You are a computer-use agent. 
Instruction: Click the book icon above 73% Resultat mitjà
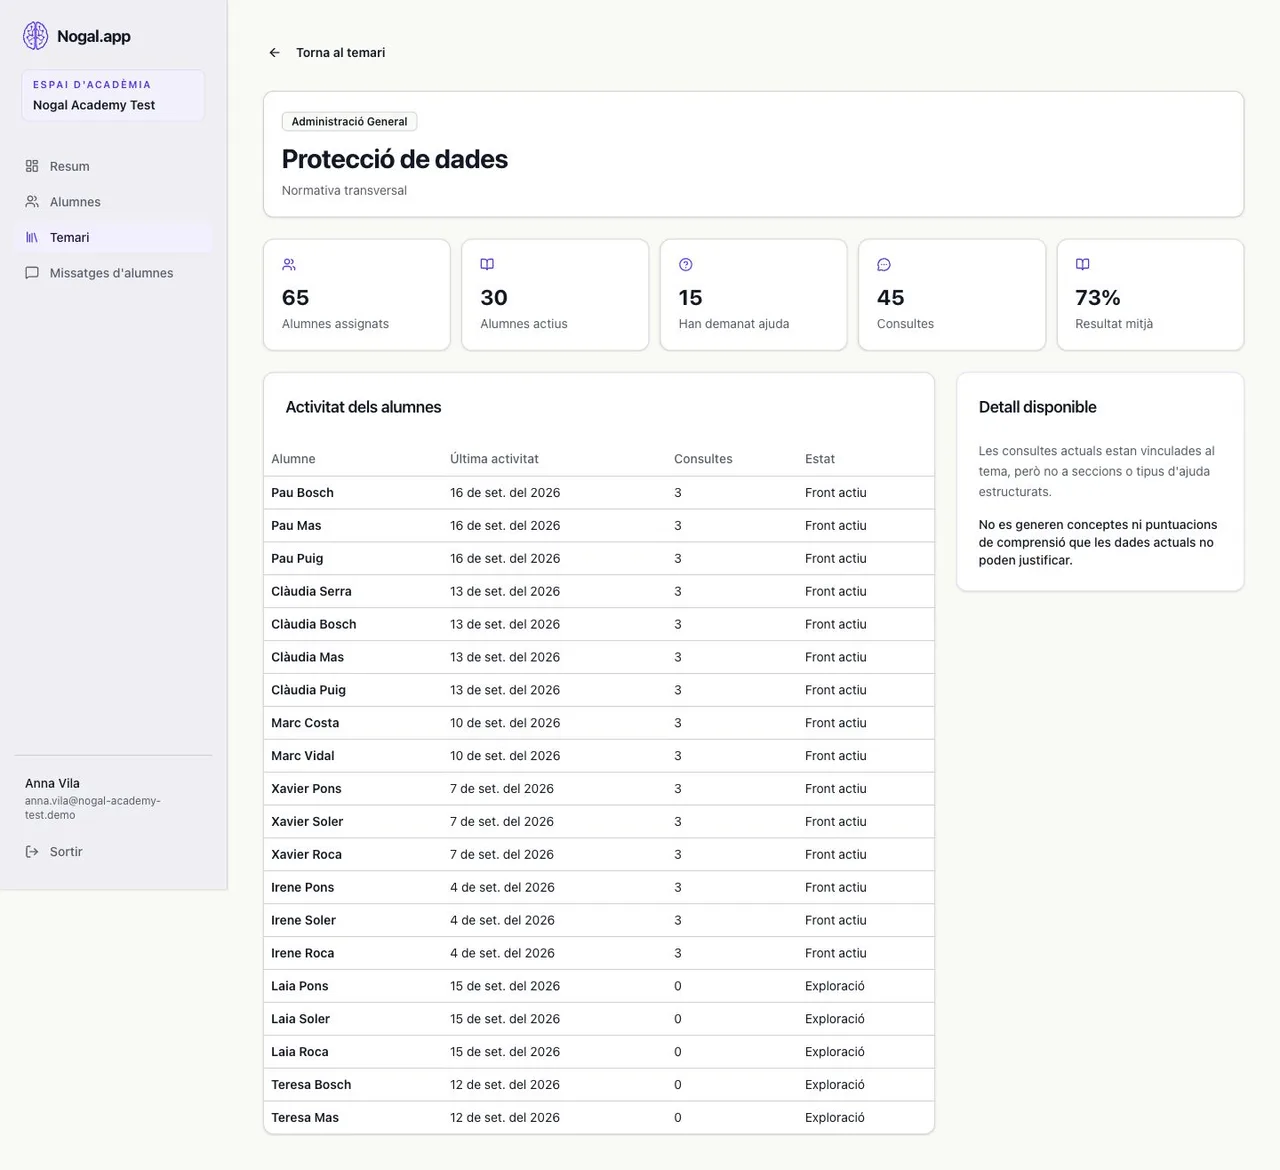1082,265
